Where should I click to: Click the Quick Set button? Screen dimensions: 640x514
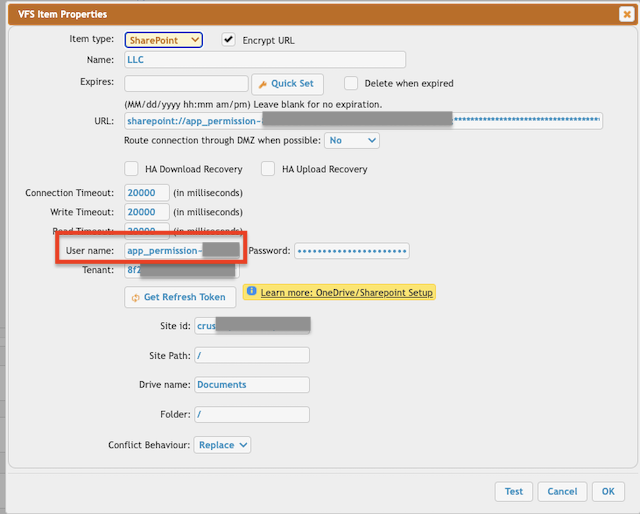point(287,84)
